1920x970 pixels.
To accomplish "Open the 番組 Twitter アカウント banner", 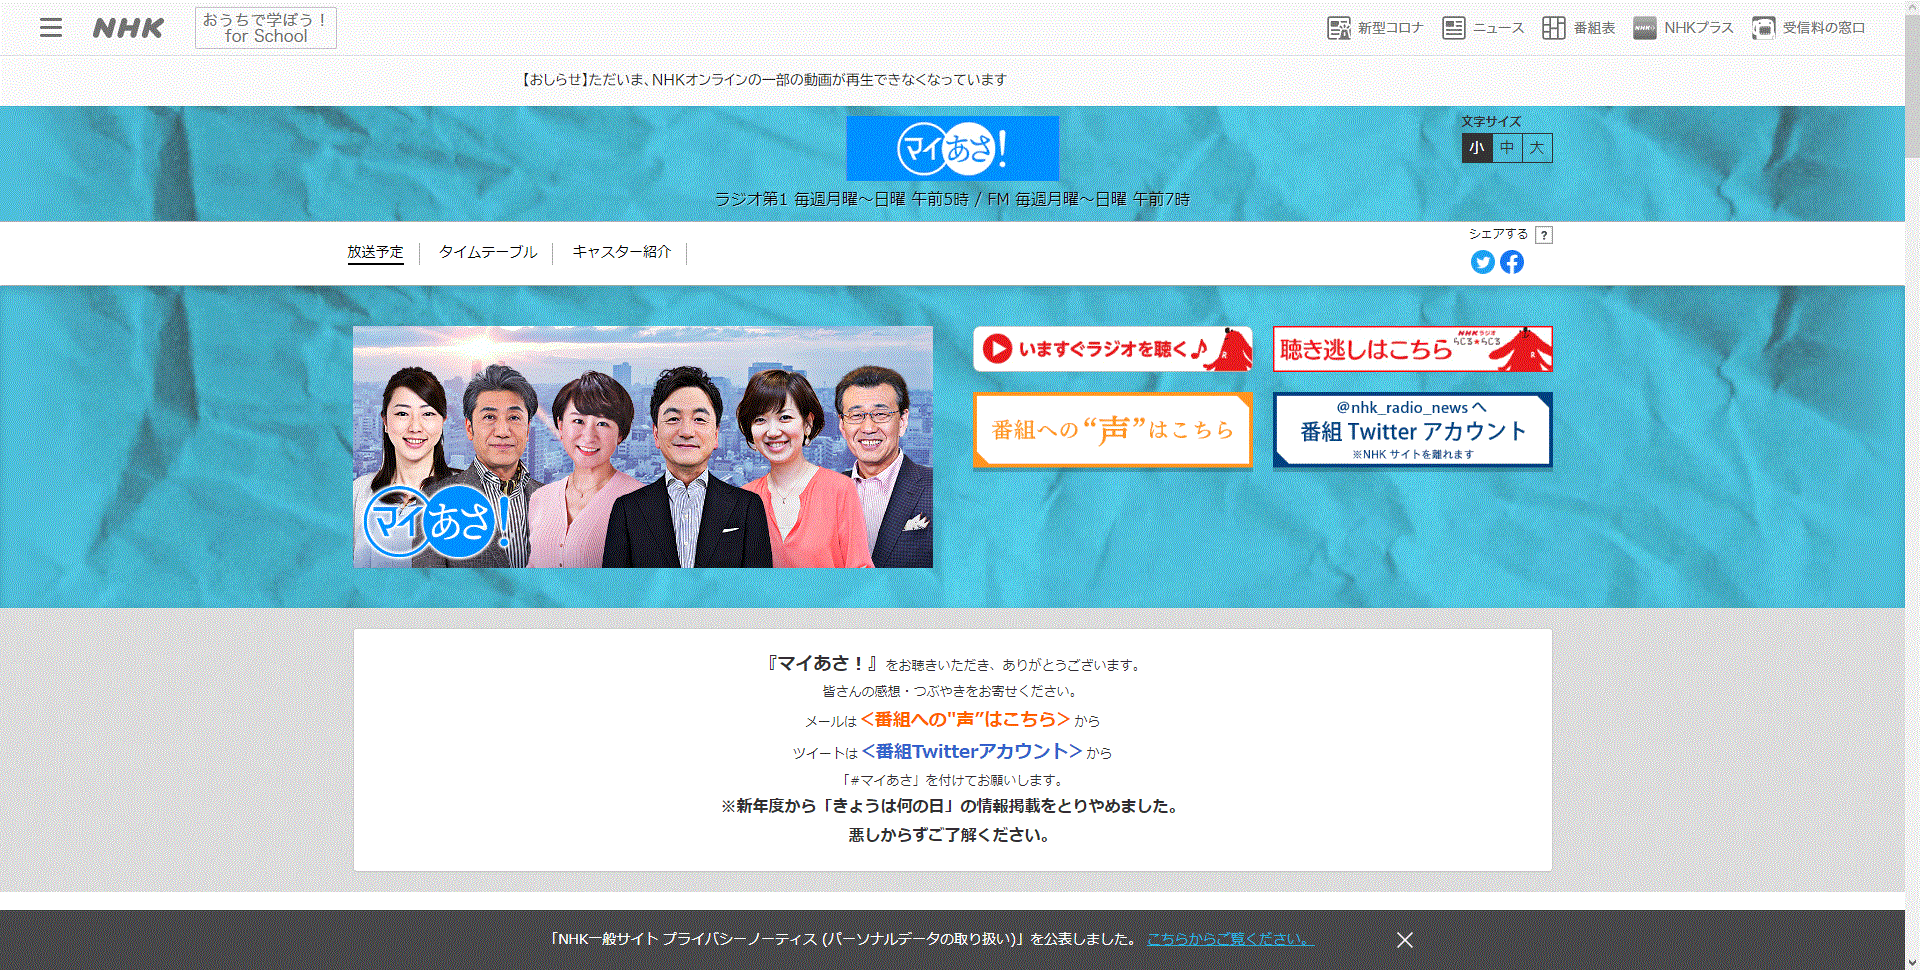I will (x=1413, y=430).
